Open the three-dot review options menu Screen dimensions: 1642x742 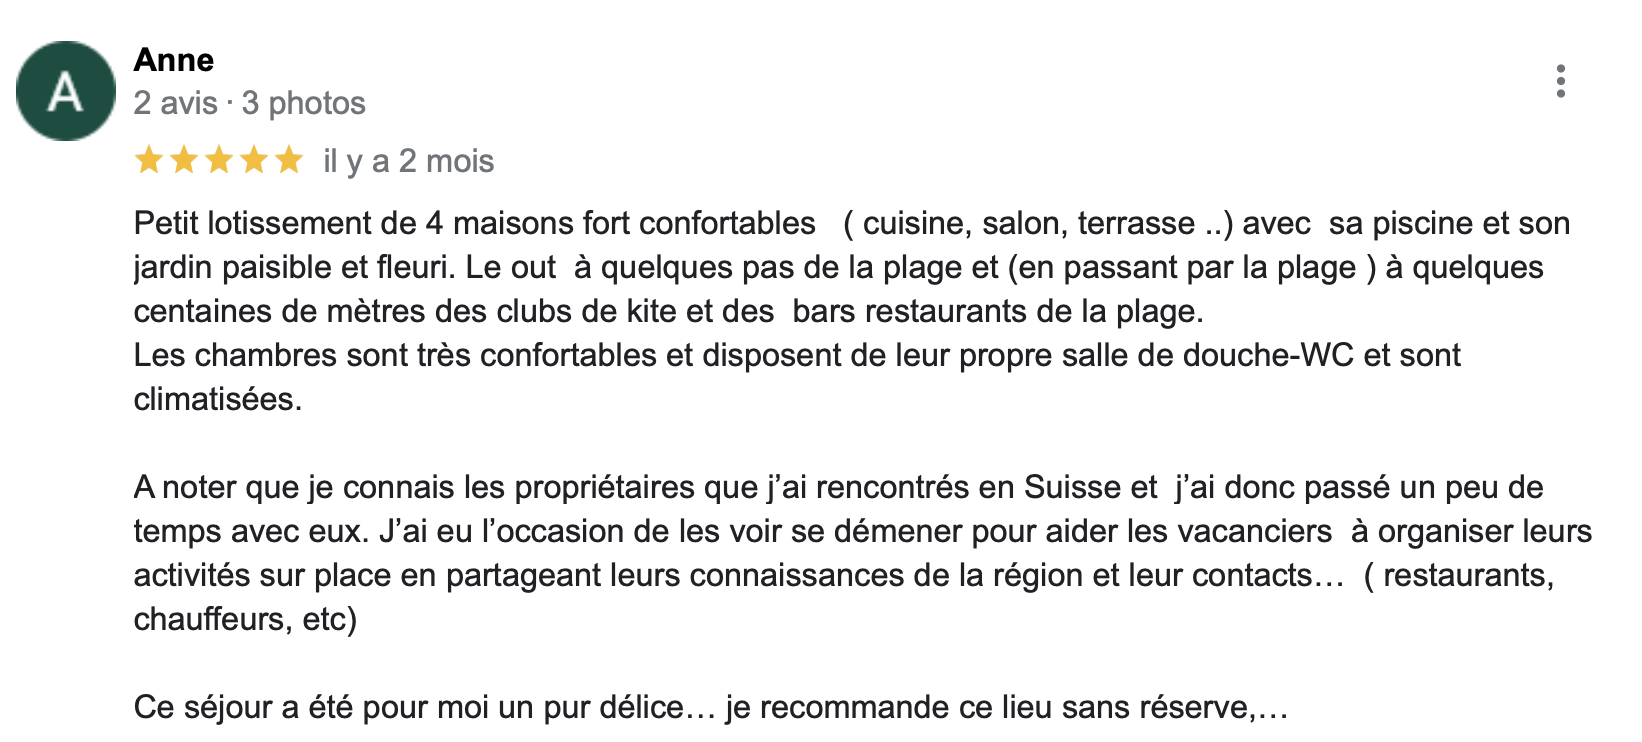pyautogui.click(x=1560, y=81)
